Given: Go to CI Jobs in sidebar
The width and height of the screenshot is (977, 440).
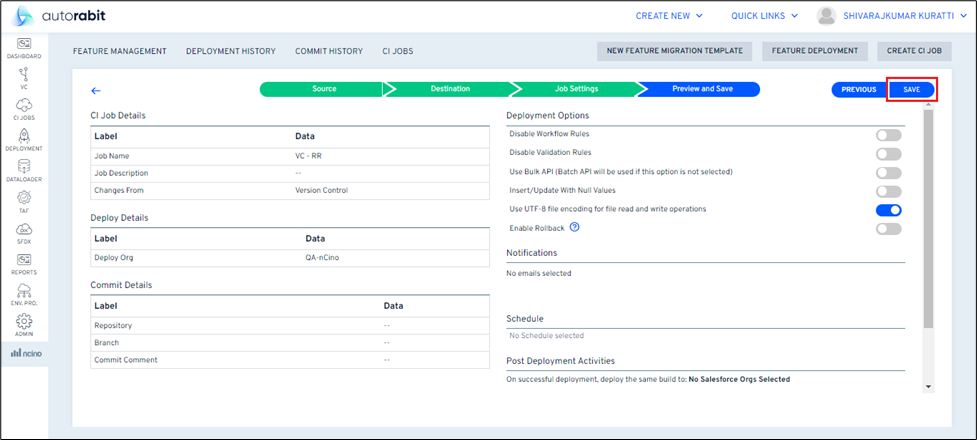Looking at the screenshot, I should coord(24,108).
